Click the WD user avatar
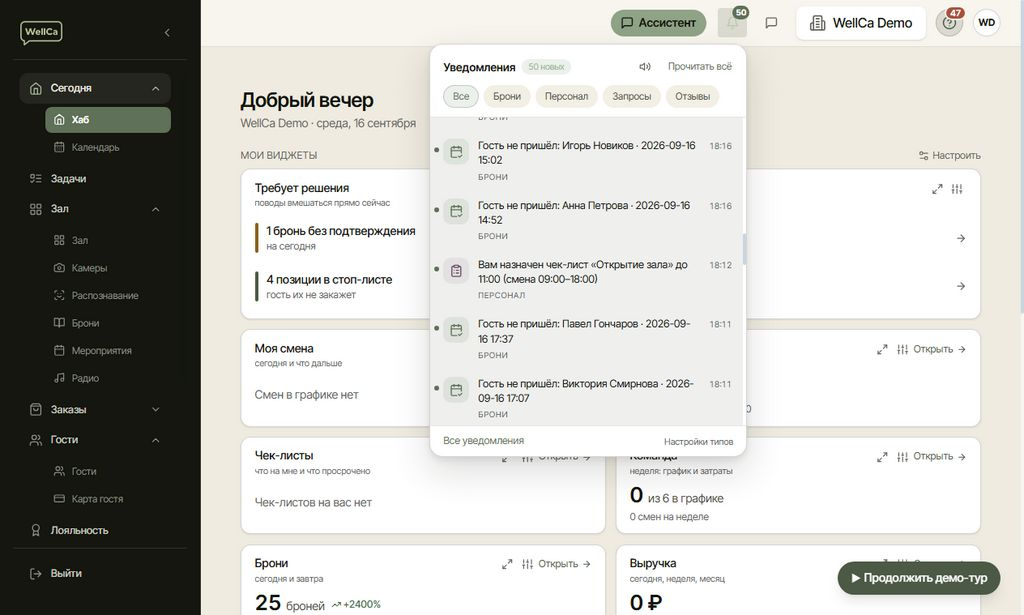 [987, 23]
